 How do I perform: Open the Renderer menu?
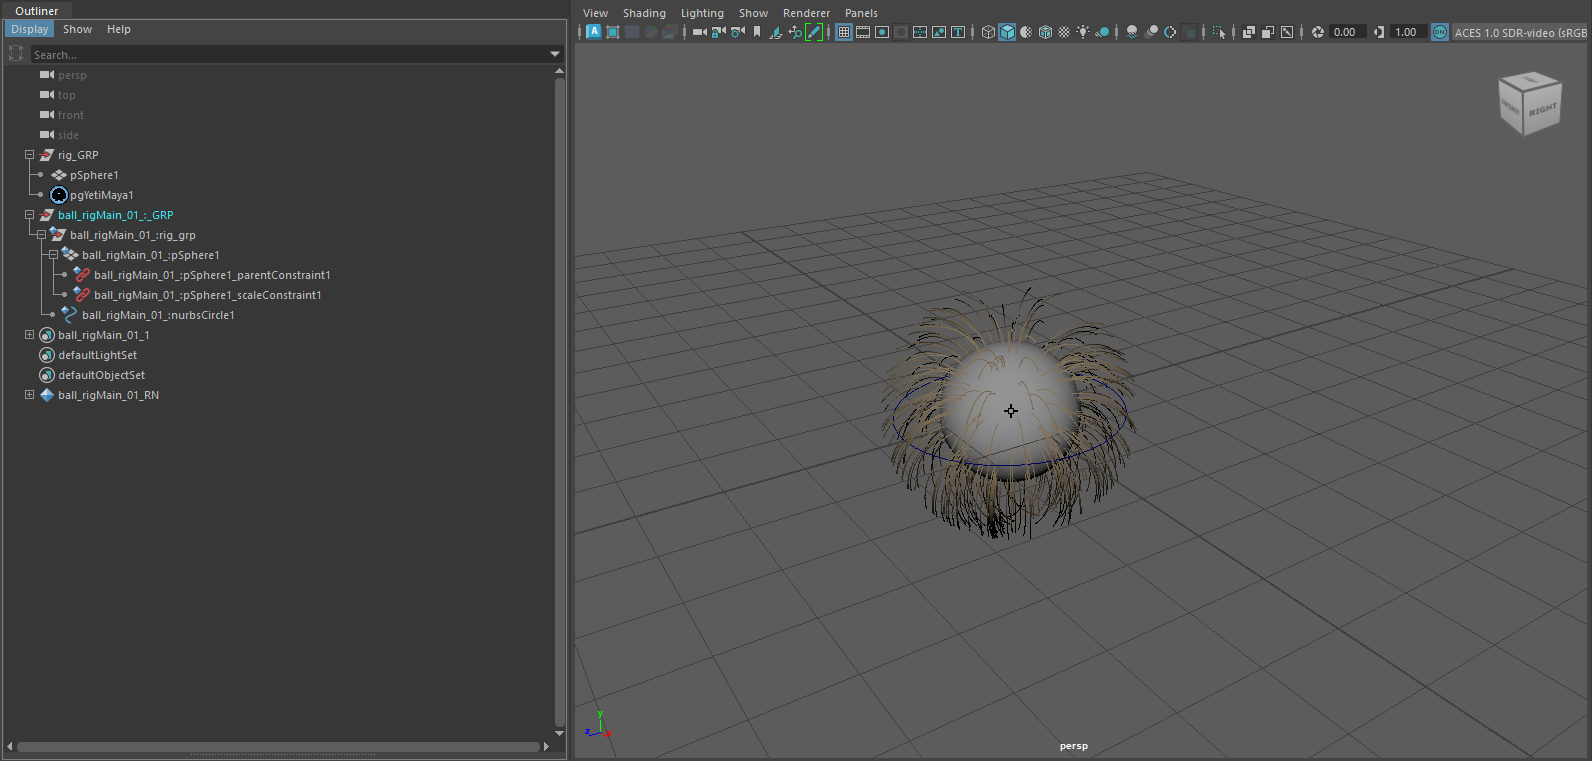[806, 13]
